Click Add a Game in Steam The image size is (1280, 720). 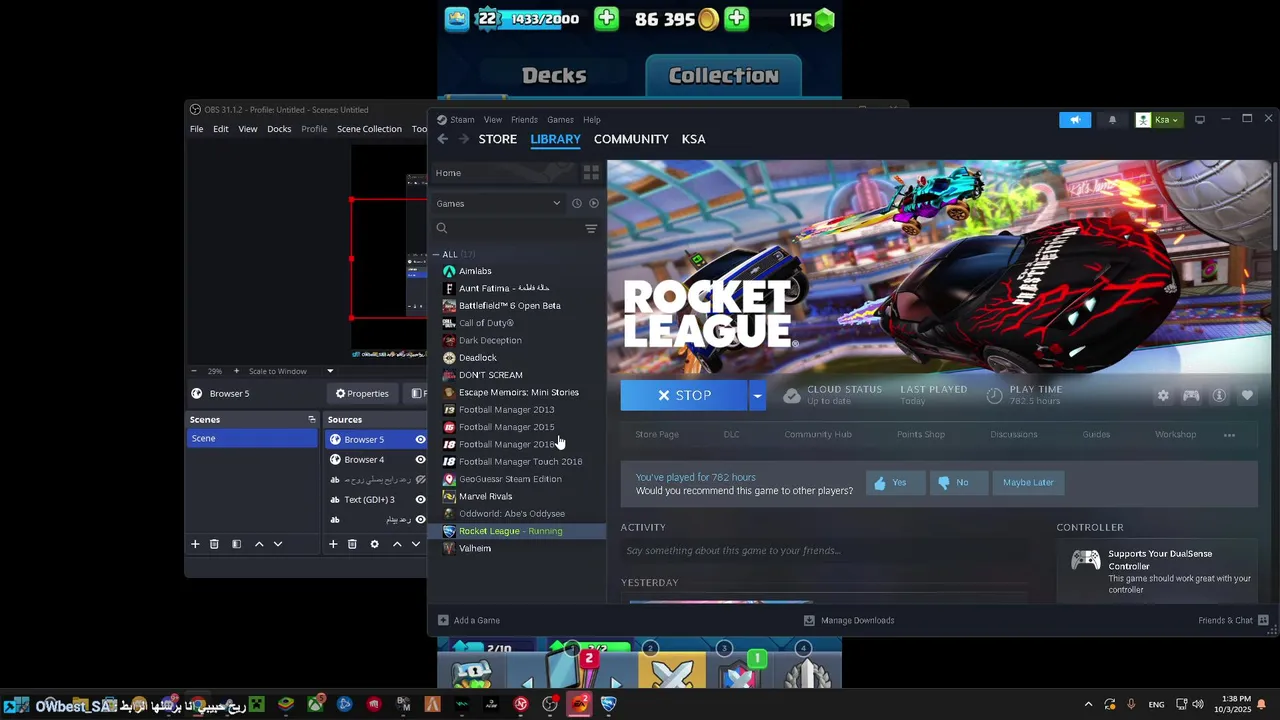469,620
